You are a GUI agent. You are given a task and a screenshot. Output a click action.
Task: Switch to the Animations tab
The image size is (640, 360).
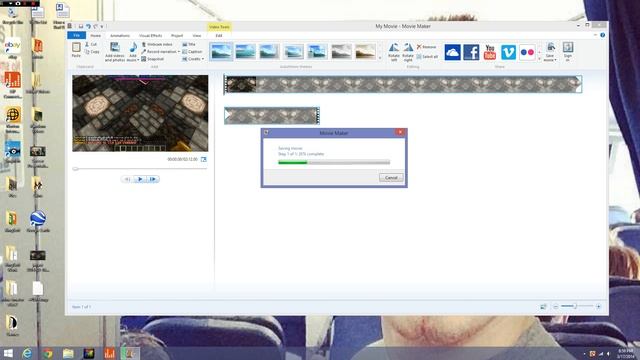click(120, 36)
